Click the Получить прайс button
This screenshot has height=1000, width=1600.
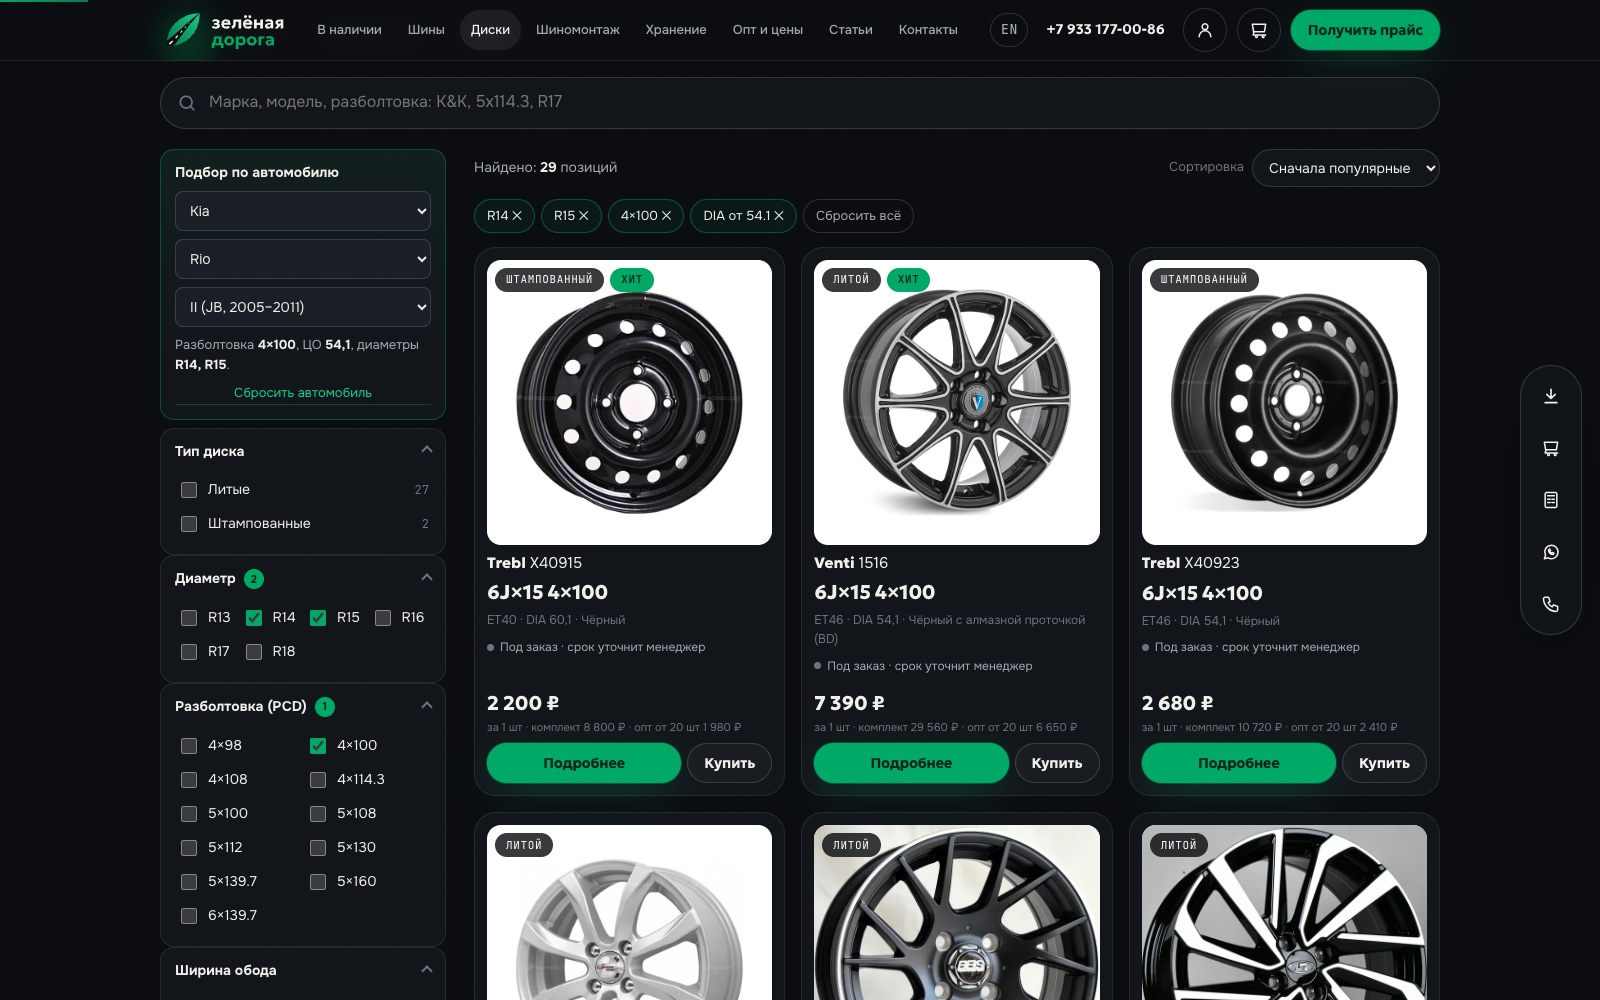pos(1365,30)
